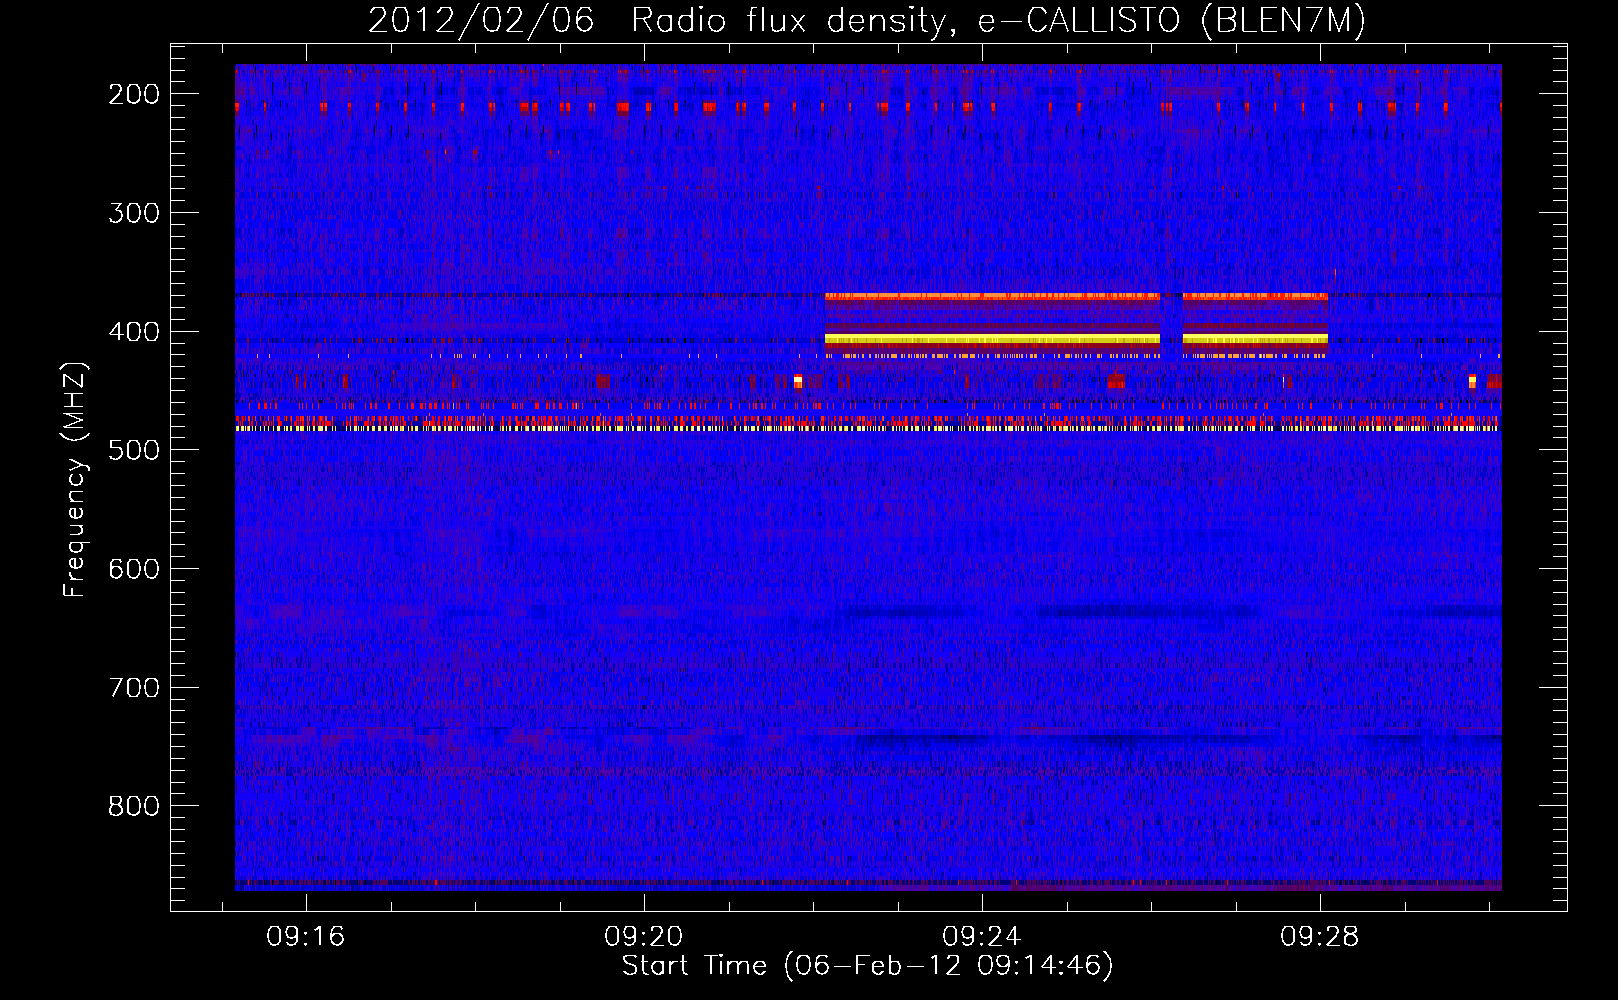
Task: Click the 700 frequency tick label
Action: point(134,688)
